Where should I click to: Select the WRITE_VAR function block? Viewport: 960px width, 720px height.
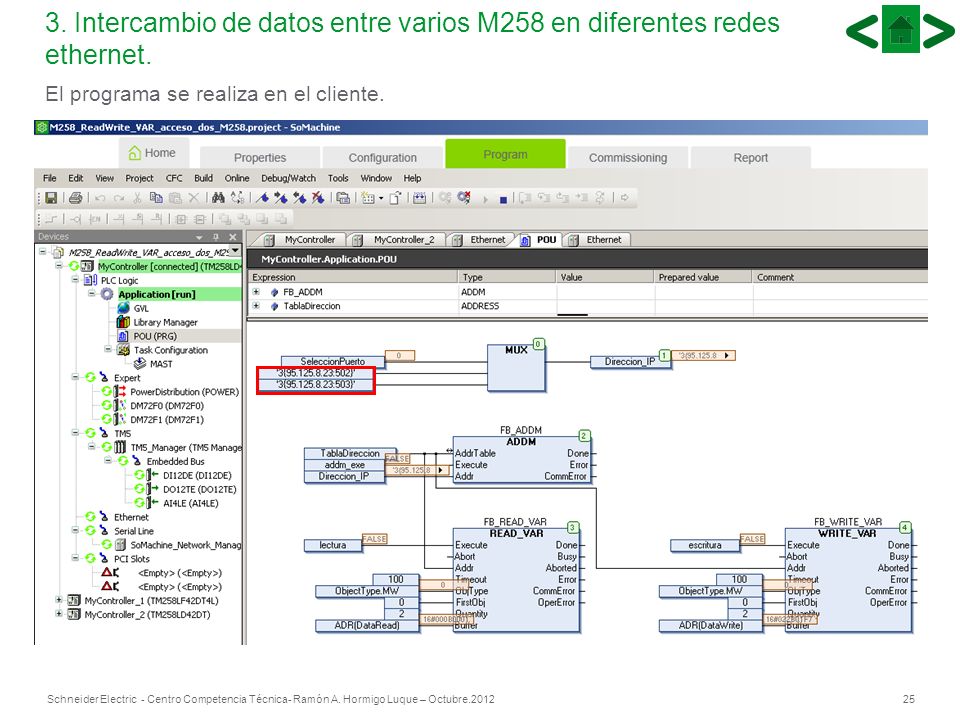coord(848,580)
